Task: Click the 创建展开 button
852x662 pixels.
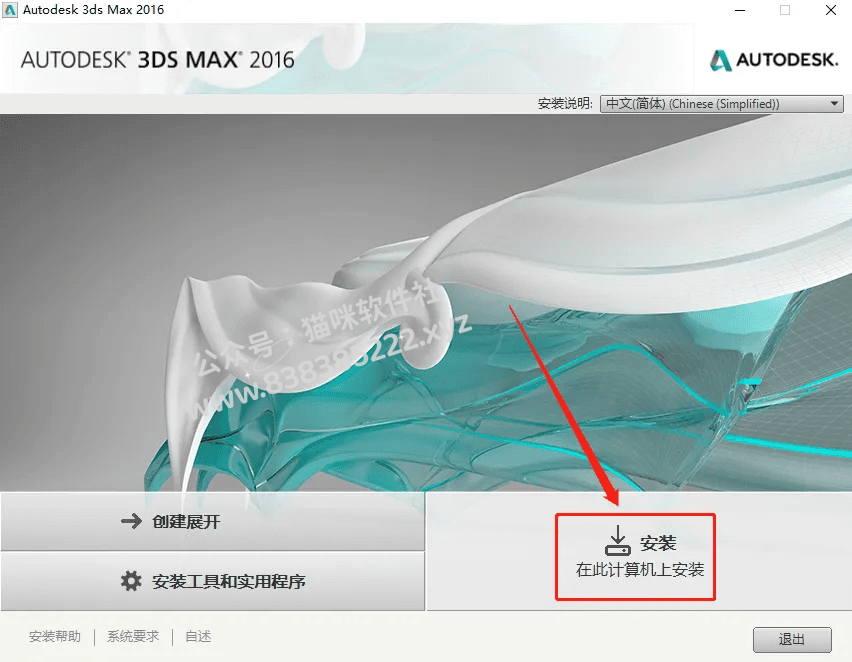Action: pyautogui.click(x=212, y=521)
